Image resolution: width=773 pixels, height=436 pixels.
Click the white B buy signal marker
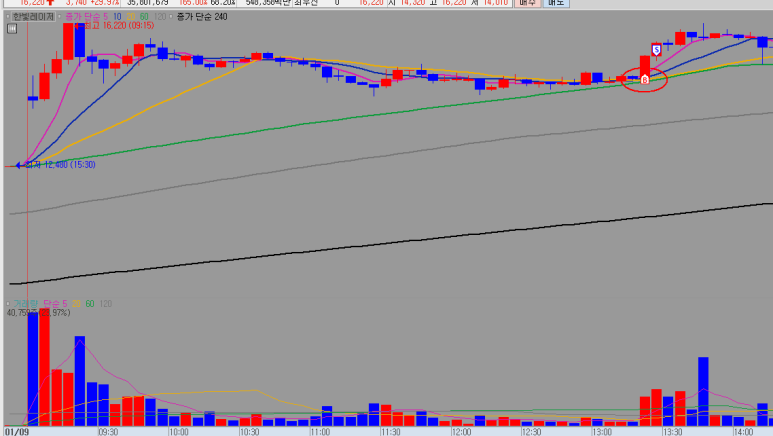tap(645, 79)
